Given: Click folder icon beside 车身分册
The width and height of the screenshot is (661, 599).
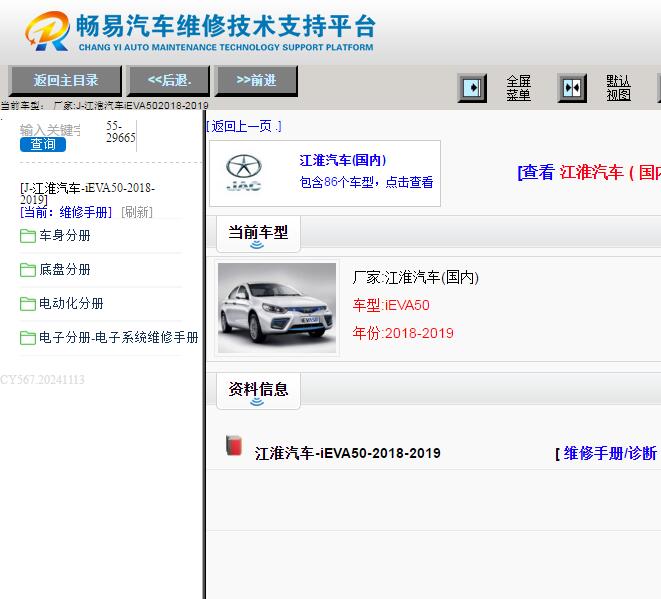Looking at the screenshot, I should [28, 236].
